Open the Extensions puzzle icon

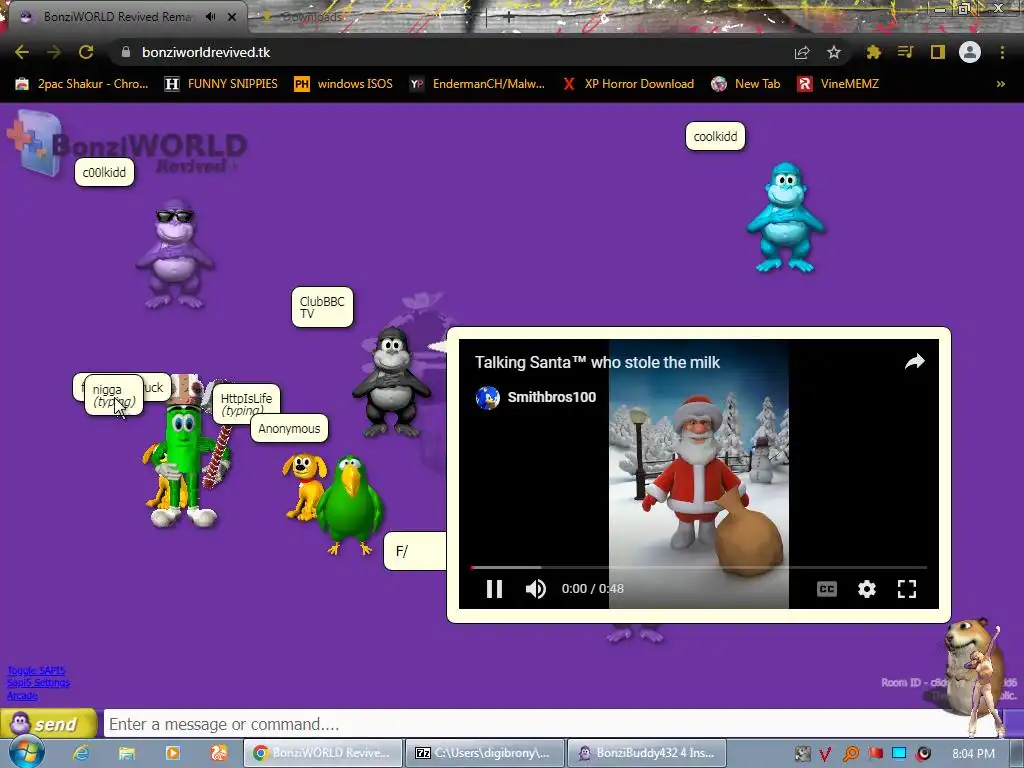click(x=873, y=52)
